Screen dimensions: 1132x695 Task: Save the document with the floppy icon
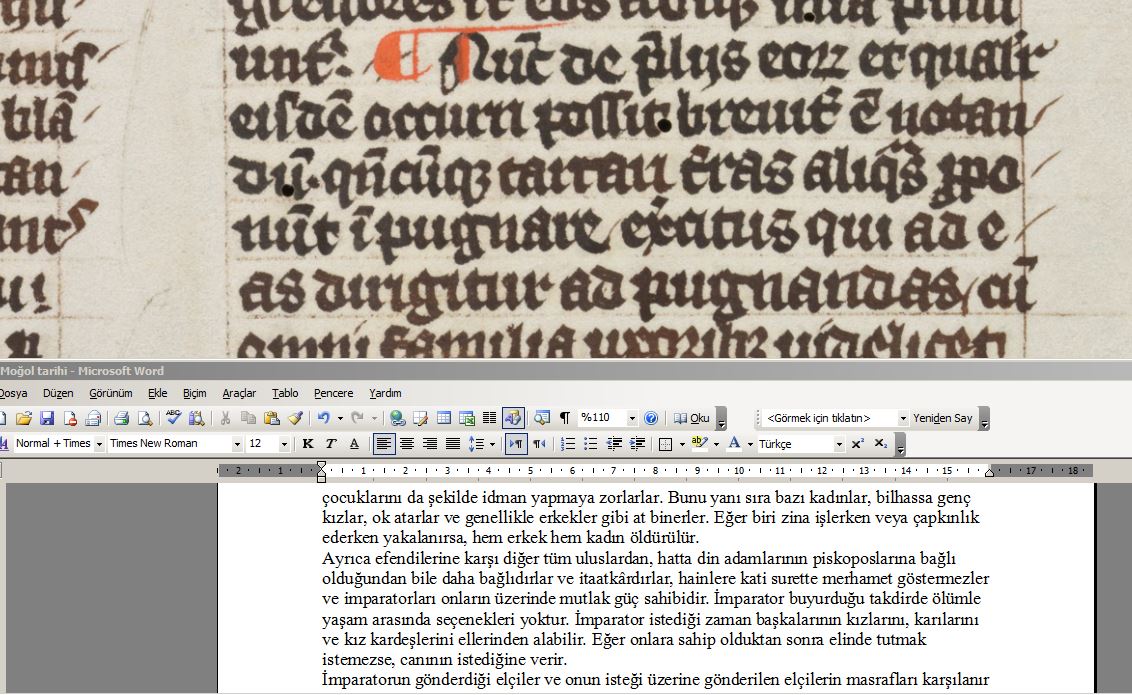pyautogui.click(x=47, y=418)
